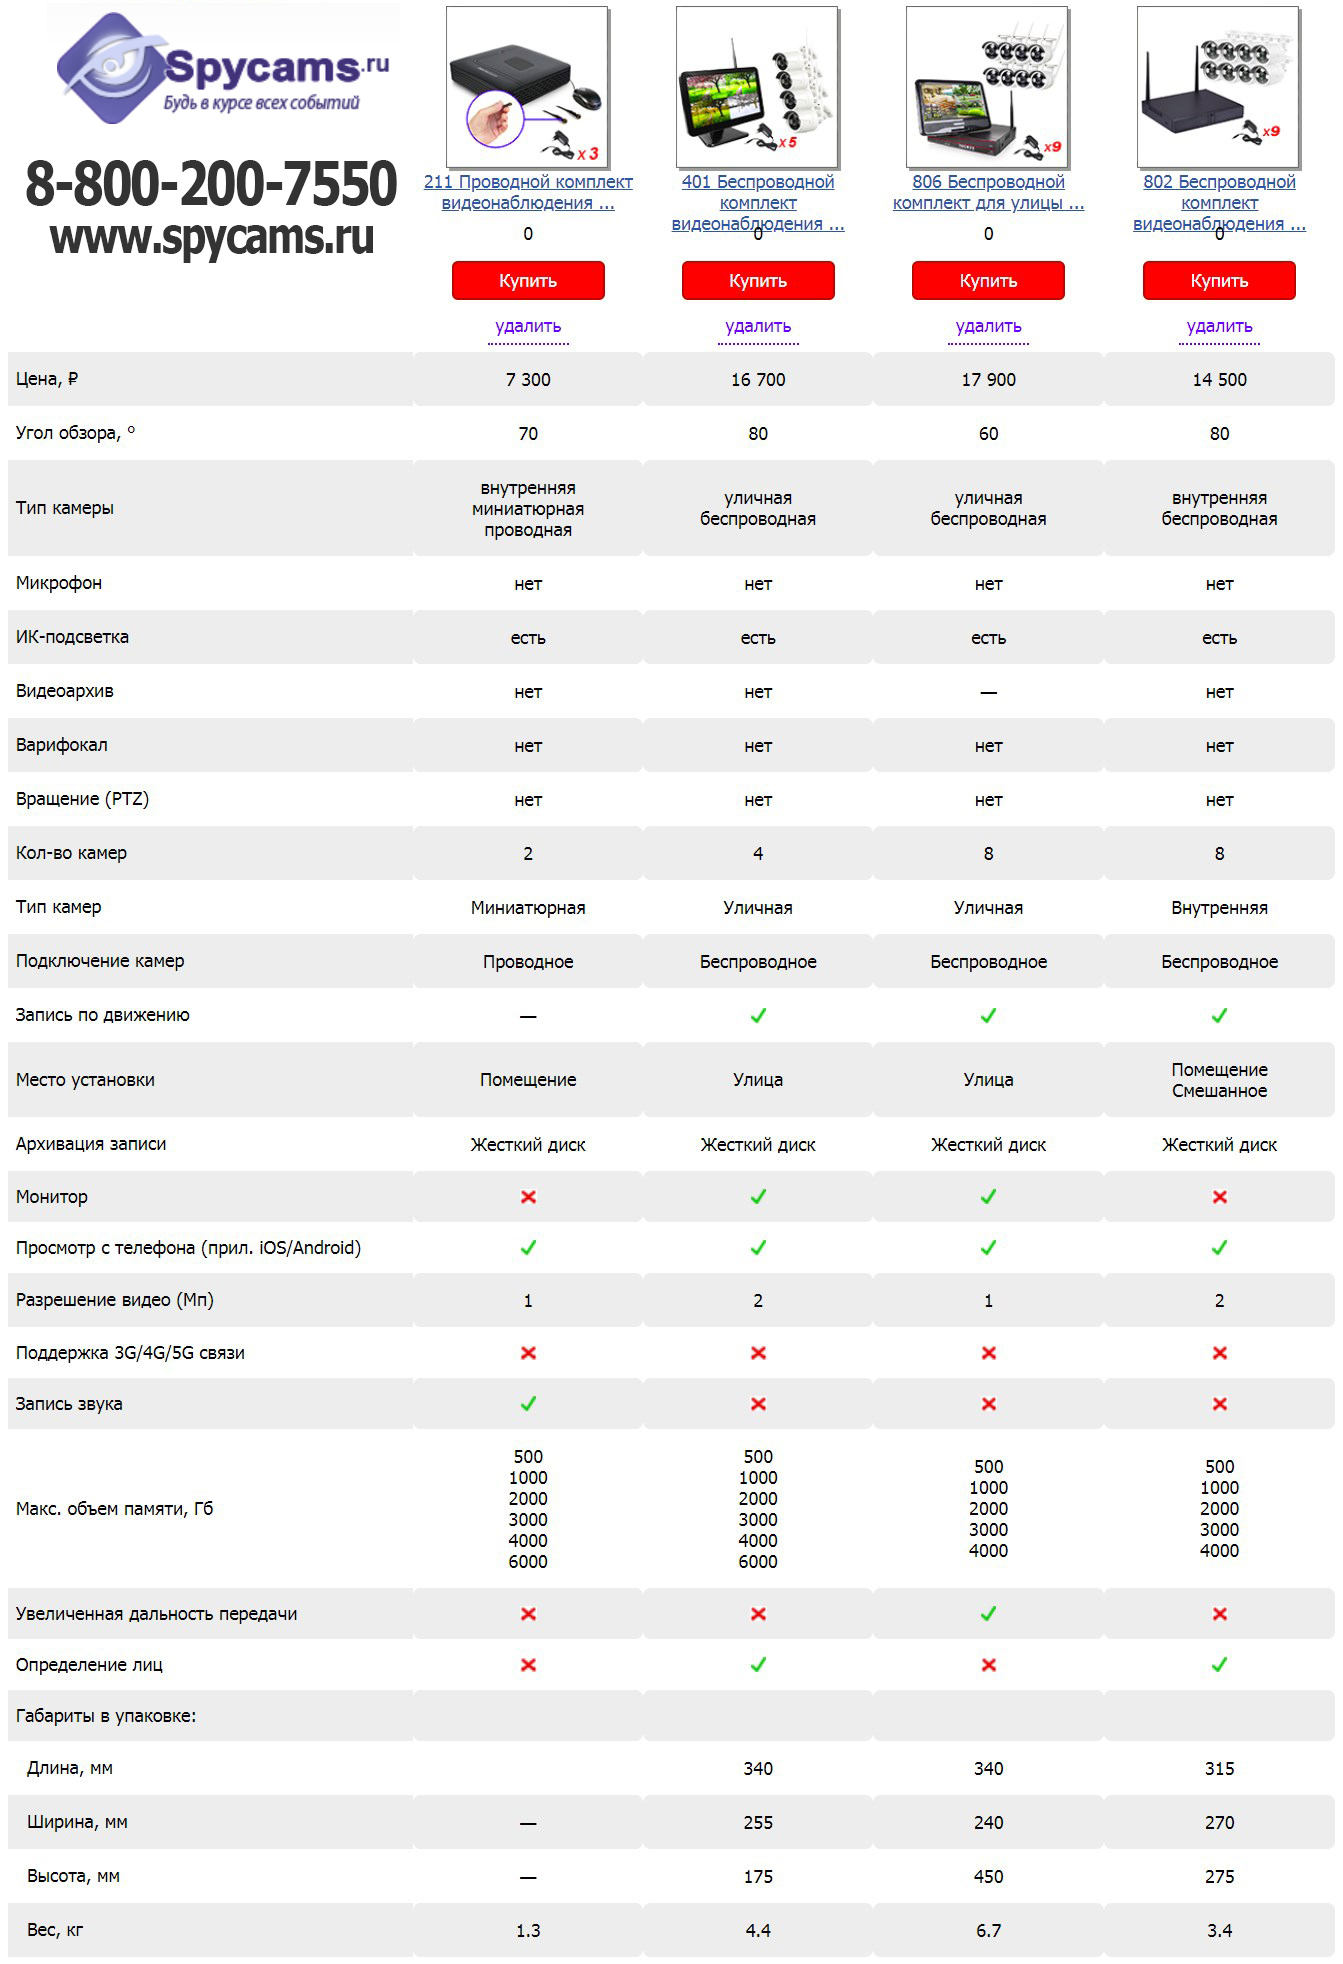This screenshot has height=1964, width=1343.
Task: Click the Spycams.ru eye logo
Action: 112,68
